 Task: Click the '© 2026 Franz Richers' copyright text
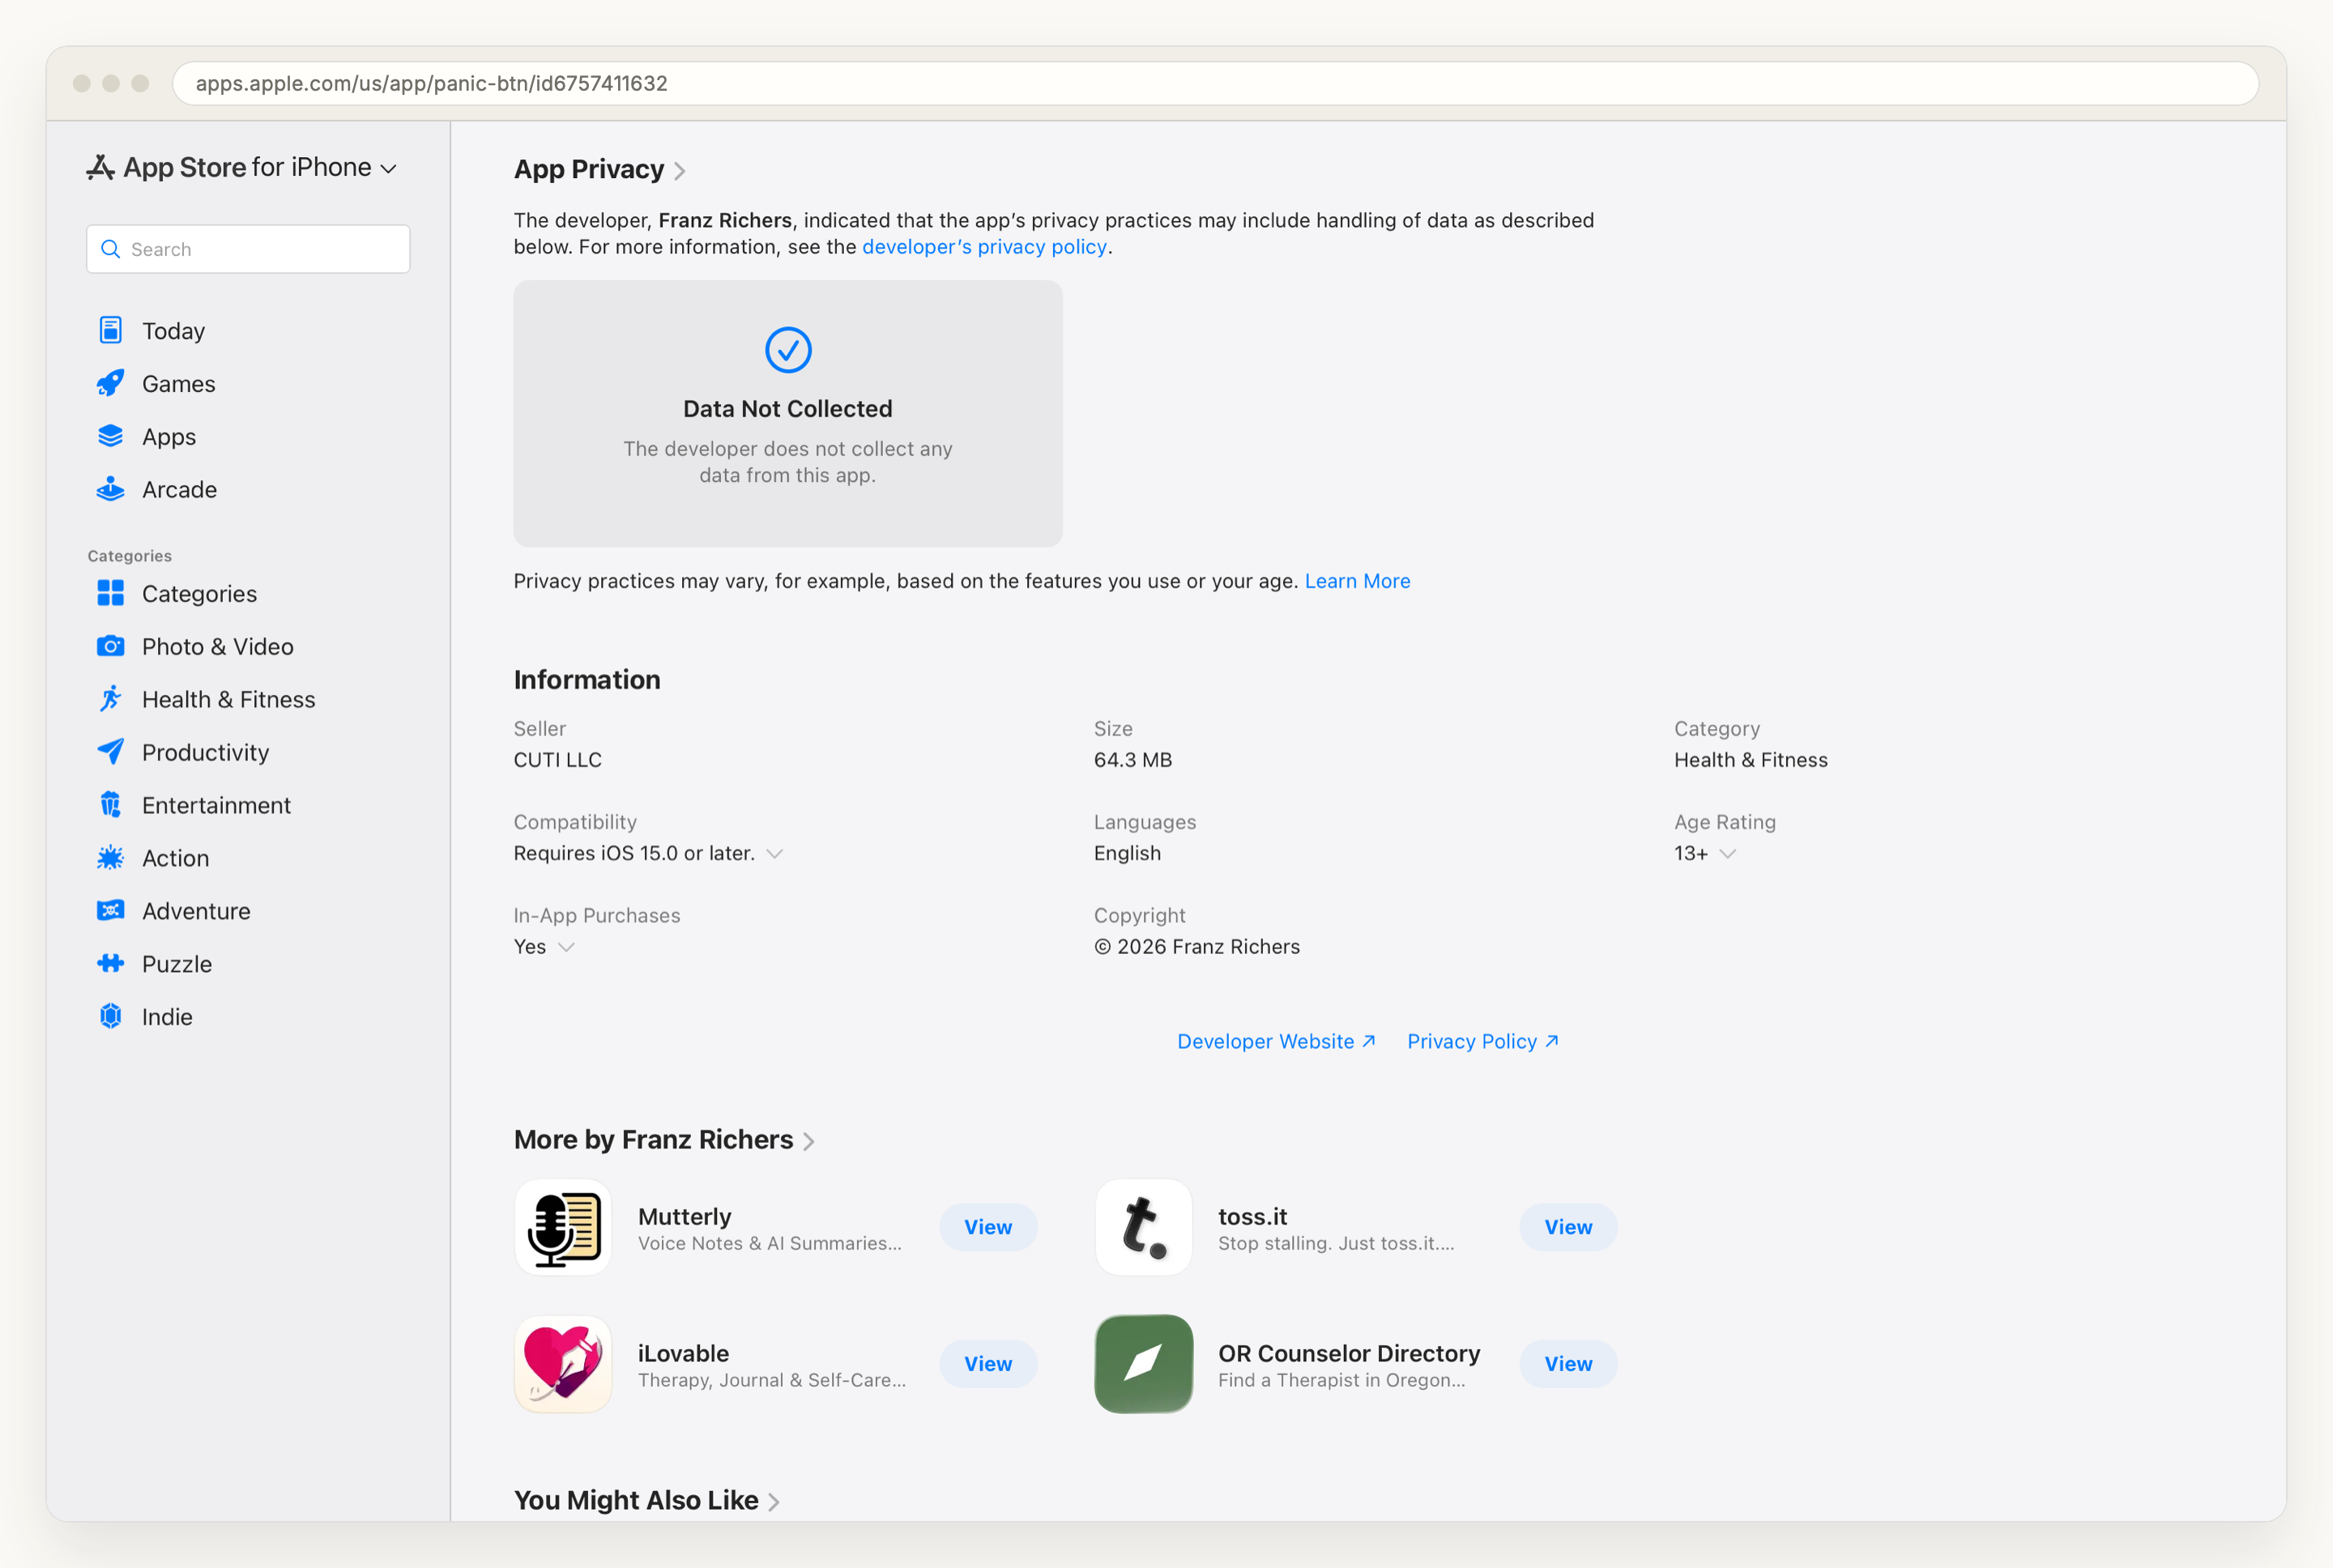[x=1197, y=947]
